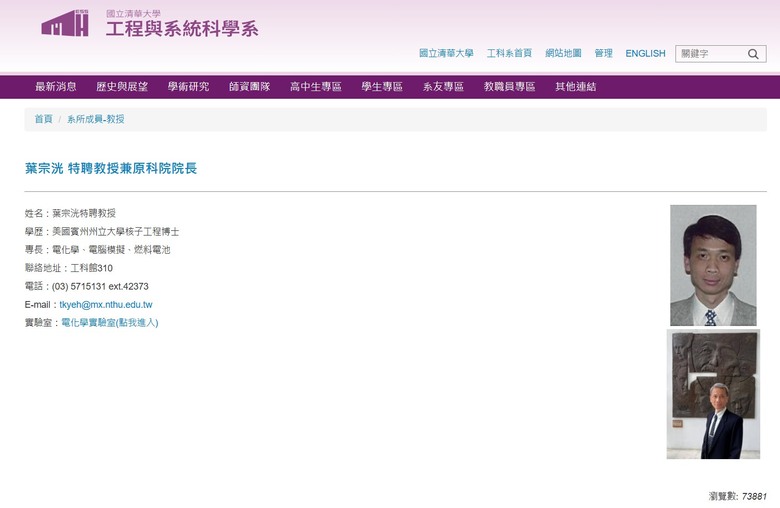Click the photo of man beside relief sculpture
The width and height of the screenshot is (780, 508).
point(713,394)
